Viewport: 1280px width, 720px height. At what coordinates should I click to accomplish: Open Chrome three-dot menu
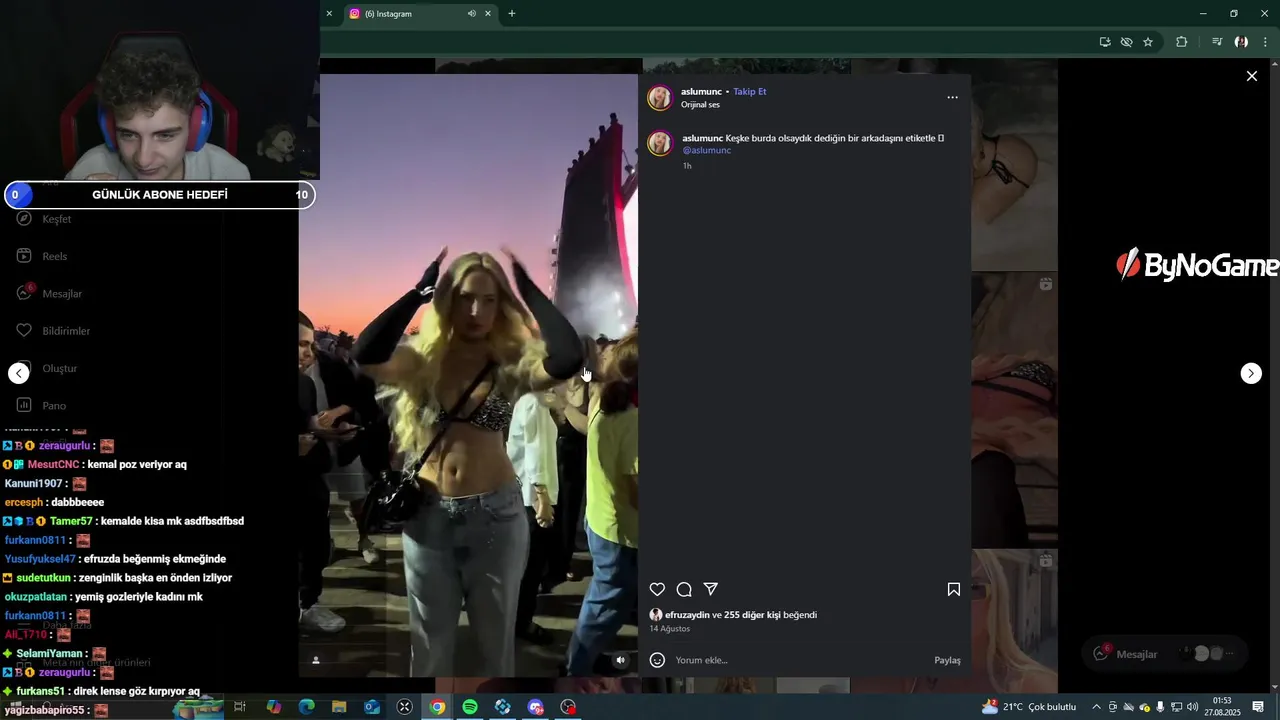[x=1265, y=42]
